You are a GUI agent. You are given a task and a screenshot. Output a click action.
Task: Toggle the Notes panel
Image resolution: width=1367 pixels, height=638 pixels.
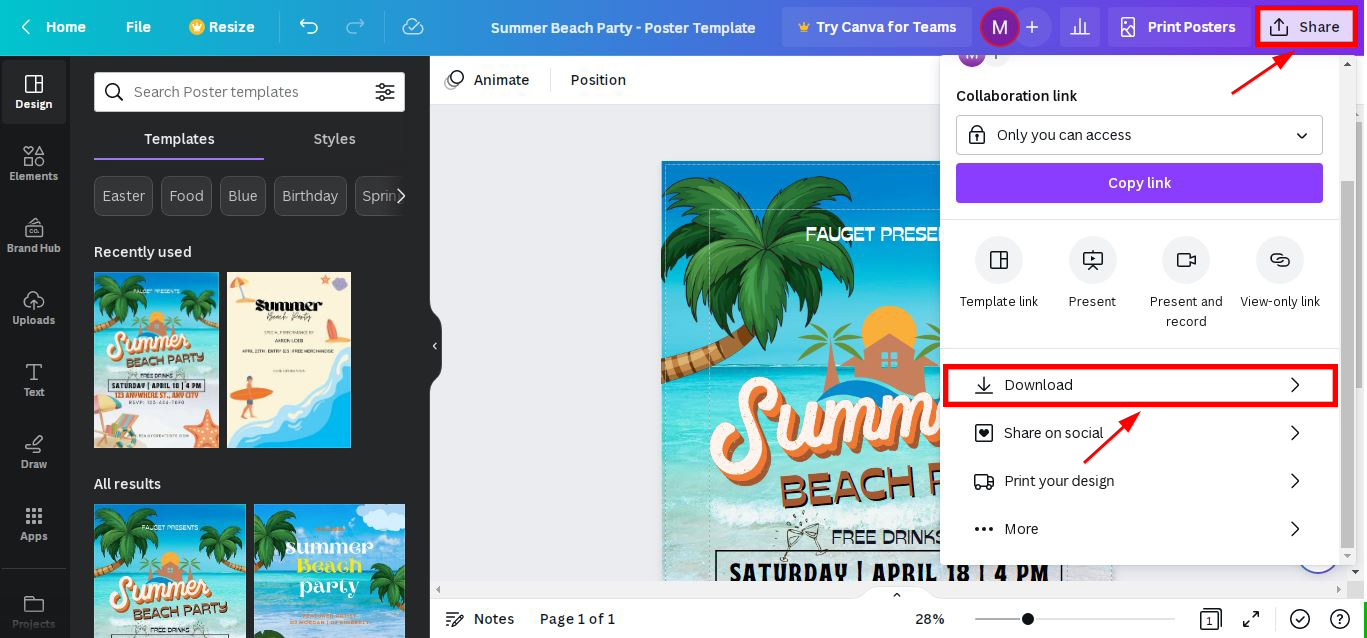point(480,619)
